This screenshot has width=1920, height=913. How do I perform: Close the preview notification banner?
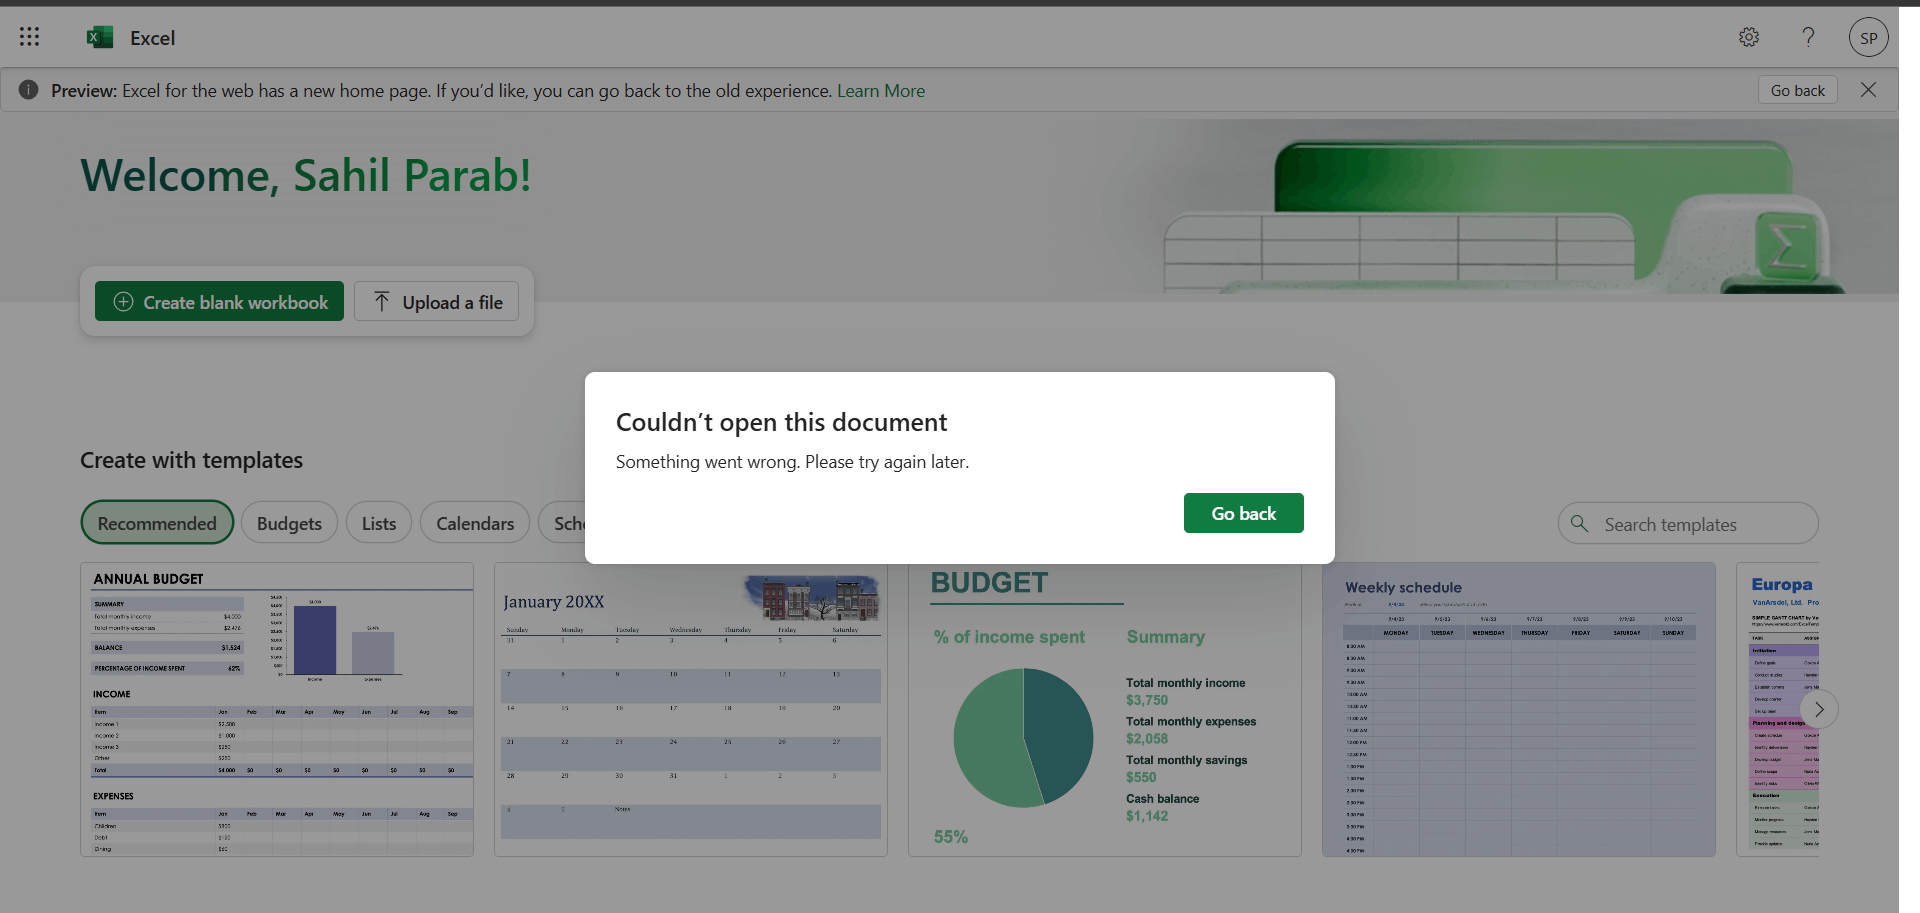coord(1868,90)
